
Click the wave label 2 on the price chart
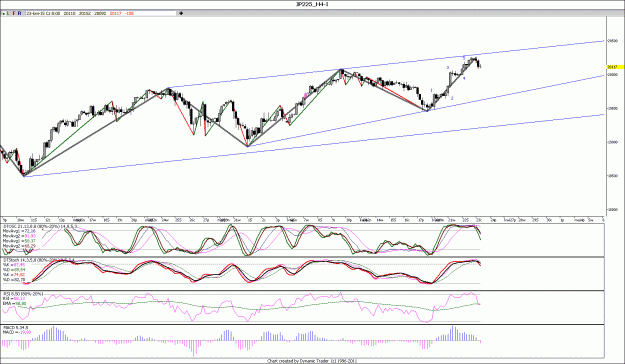click(x=452, y=98)
